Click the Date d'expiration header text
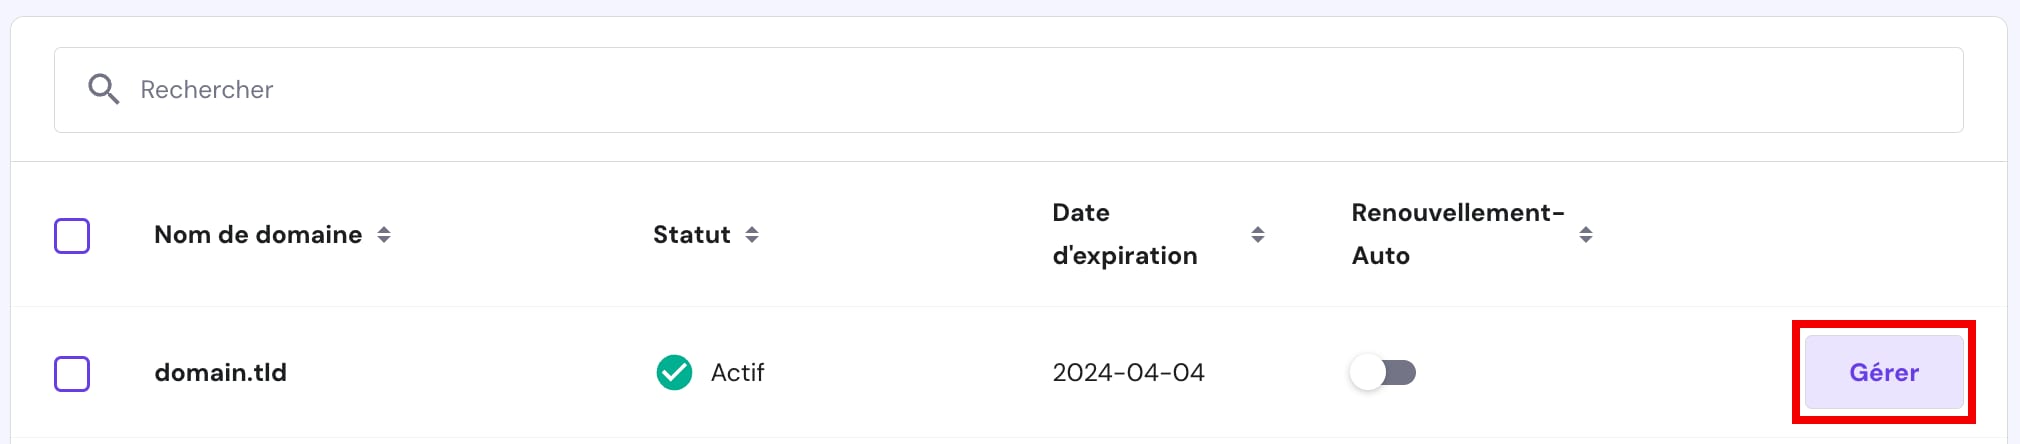 [x=1124, y=234]
